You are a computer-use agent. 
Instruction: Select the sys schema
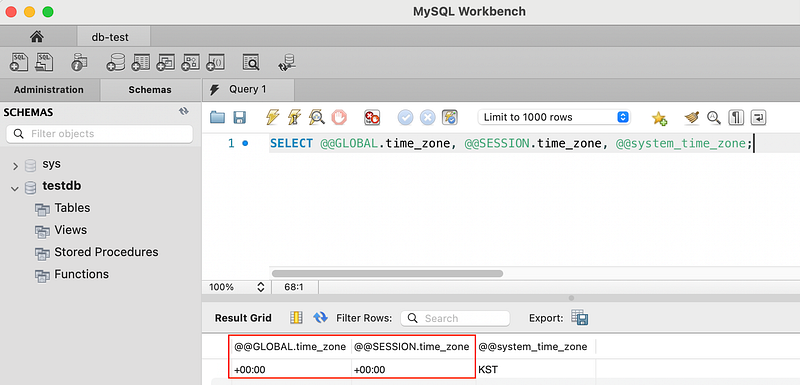tap(52, 164)
